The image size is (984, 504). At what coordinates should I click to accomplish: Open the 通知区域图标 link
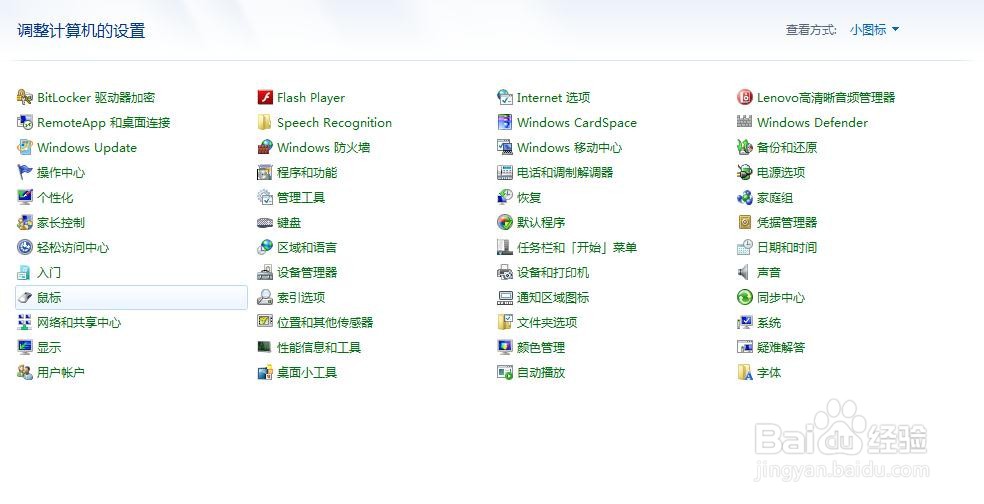pos(553,298)
